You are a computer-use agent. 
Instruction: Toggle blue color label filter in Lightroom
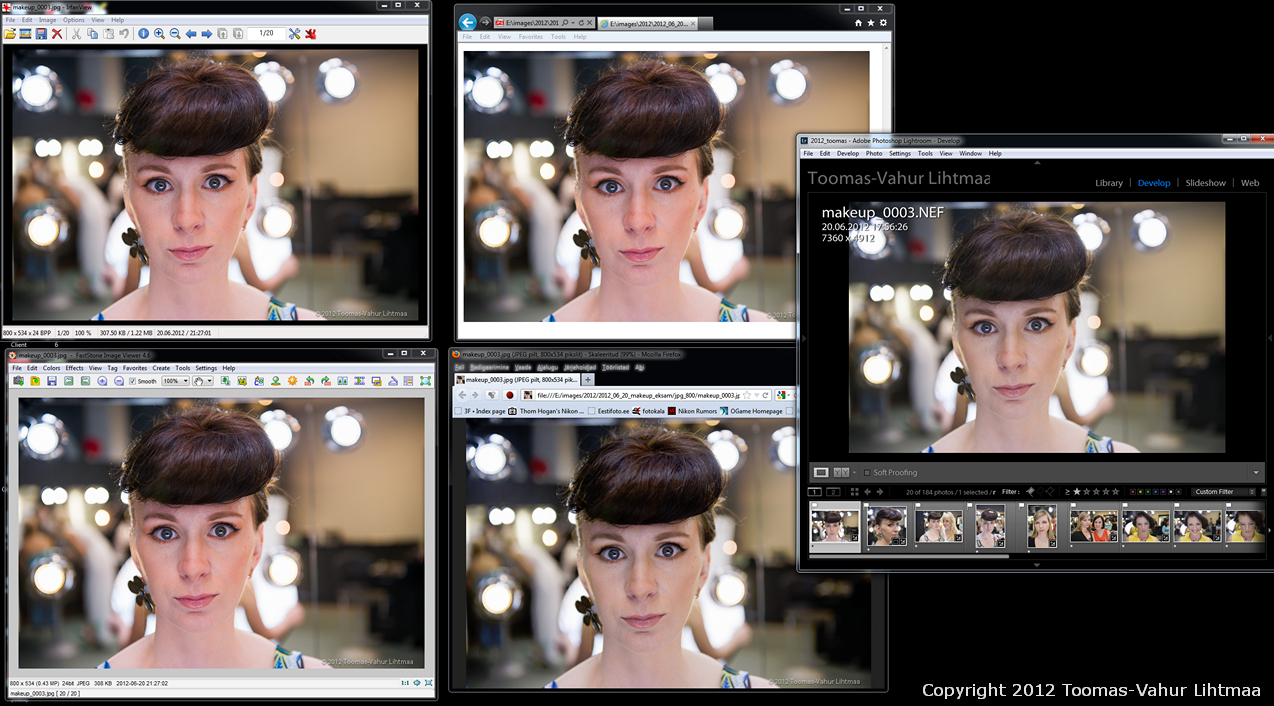tap(1156, 492)
